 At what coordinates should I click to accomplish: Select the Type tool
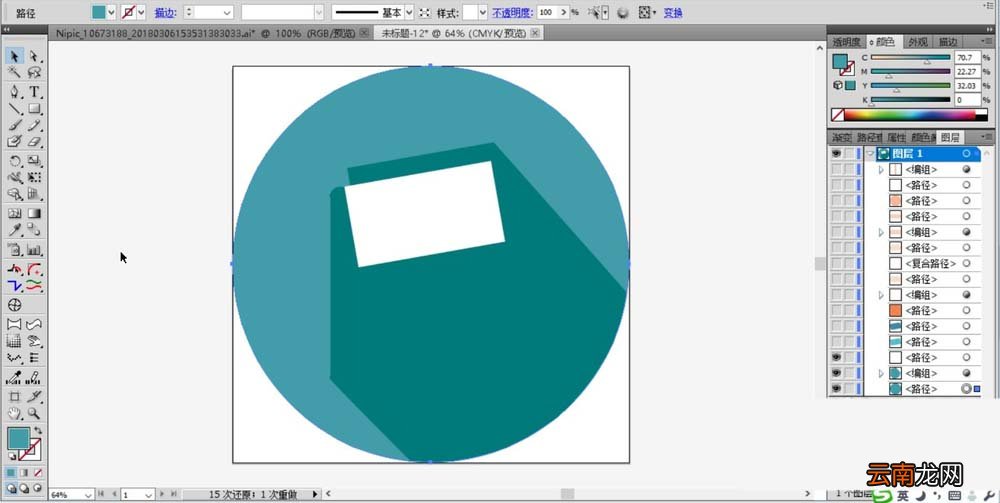click(x=34, y=92)
